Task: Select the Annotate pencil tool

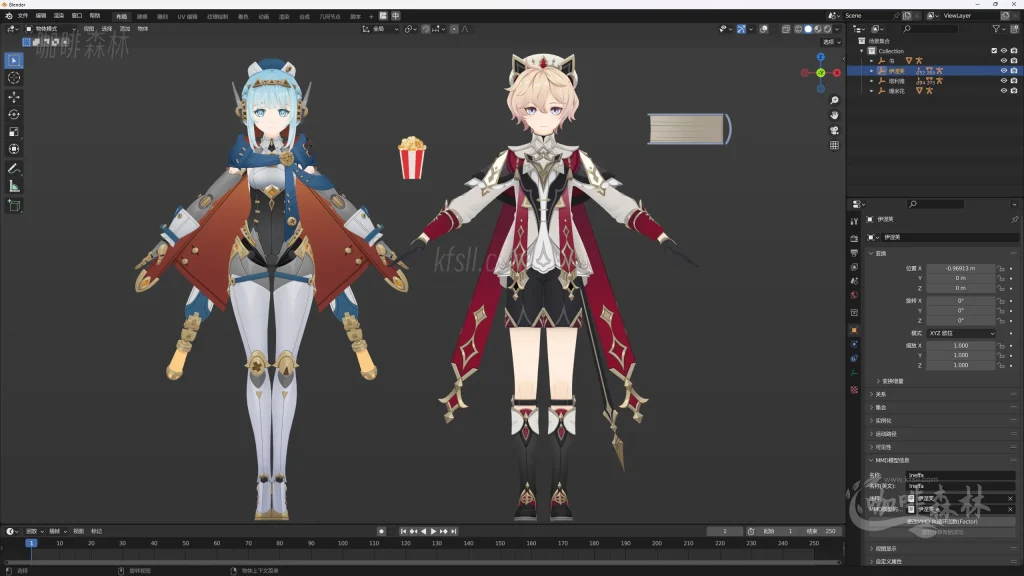Action: click(x=14, y=168)
